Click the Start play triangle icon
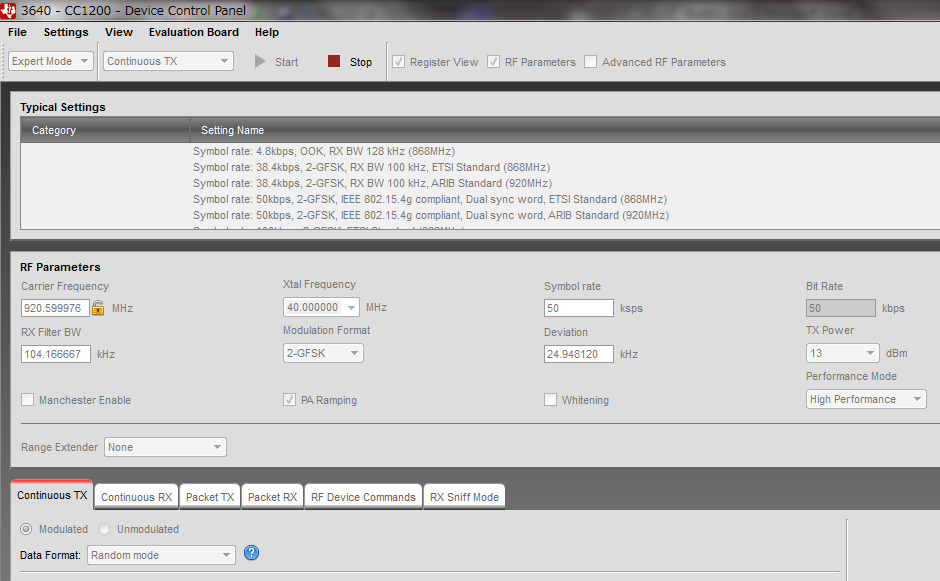This screenshot has width=940, height=581. pyautogui.click(x=260, y=61)
